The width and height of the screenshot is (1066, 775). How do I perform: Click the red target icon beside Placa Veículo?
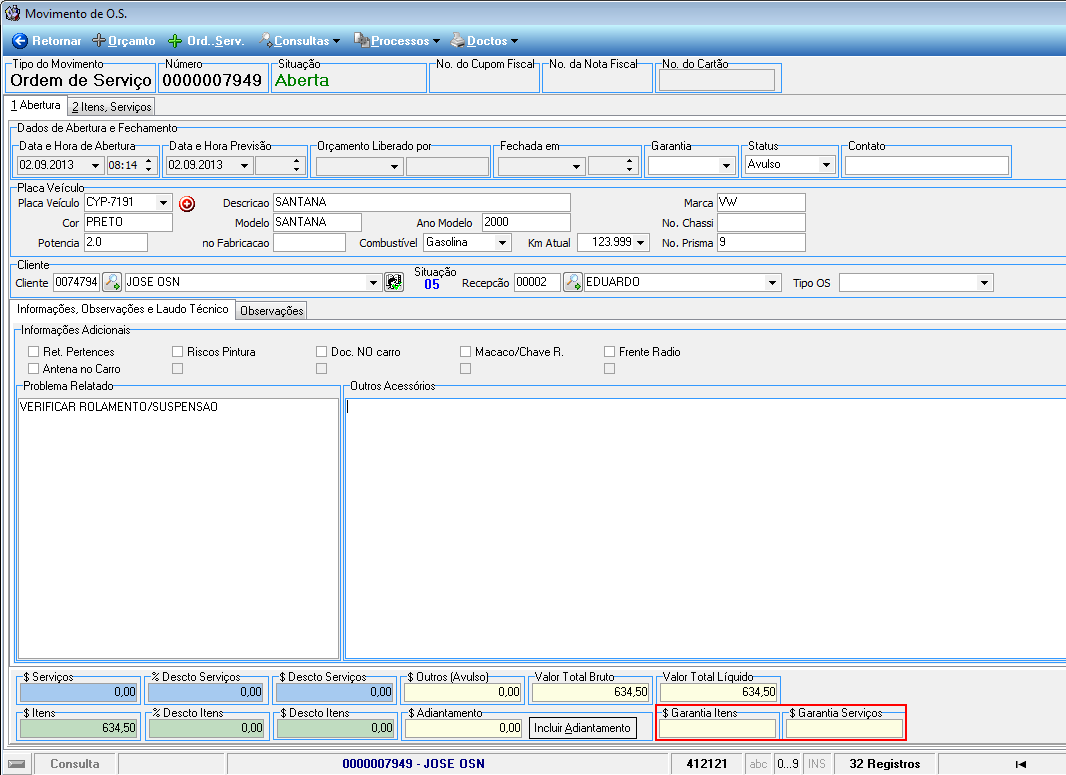pos(187,203)
